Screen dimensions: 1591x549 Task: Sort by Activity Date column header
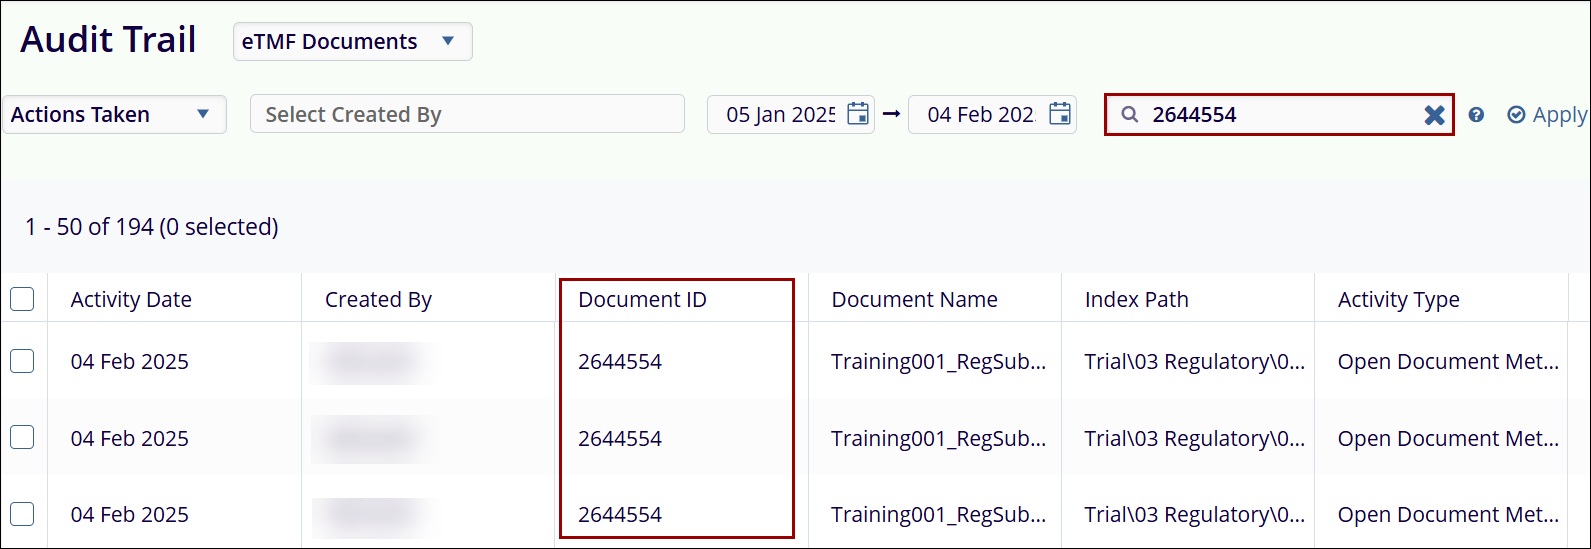[131, 299]
